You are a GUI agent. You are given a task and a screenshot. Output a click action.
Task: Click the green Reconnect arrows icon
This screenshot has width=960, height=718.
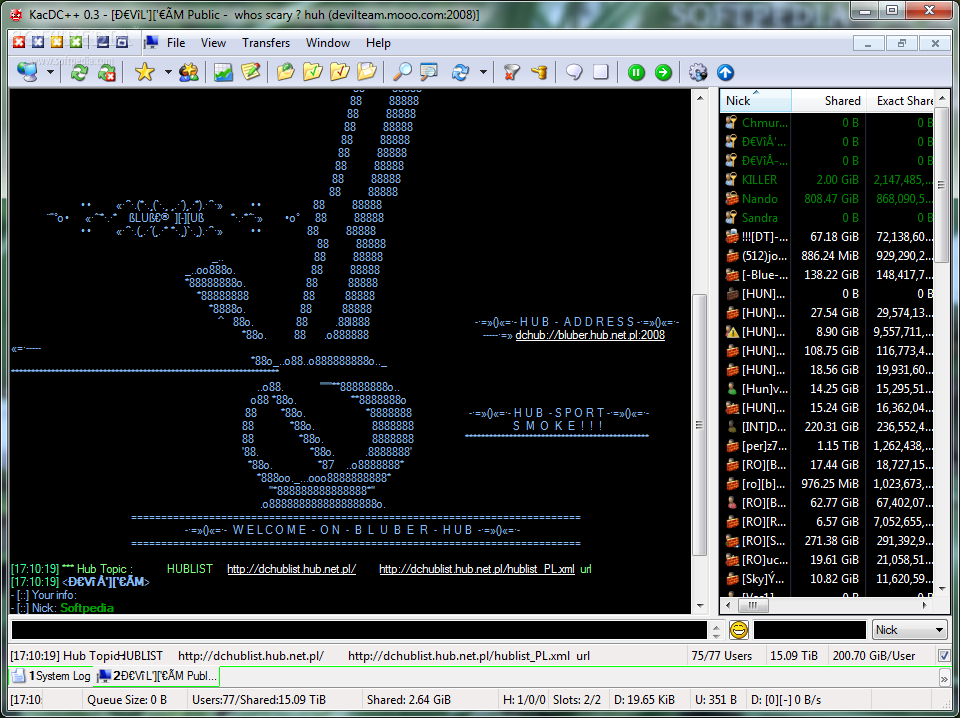[x=79, y=72]
